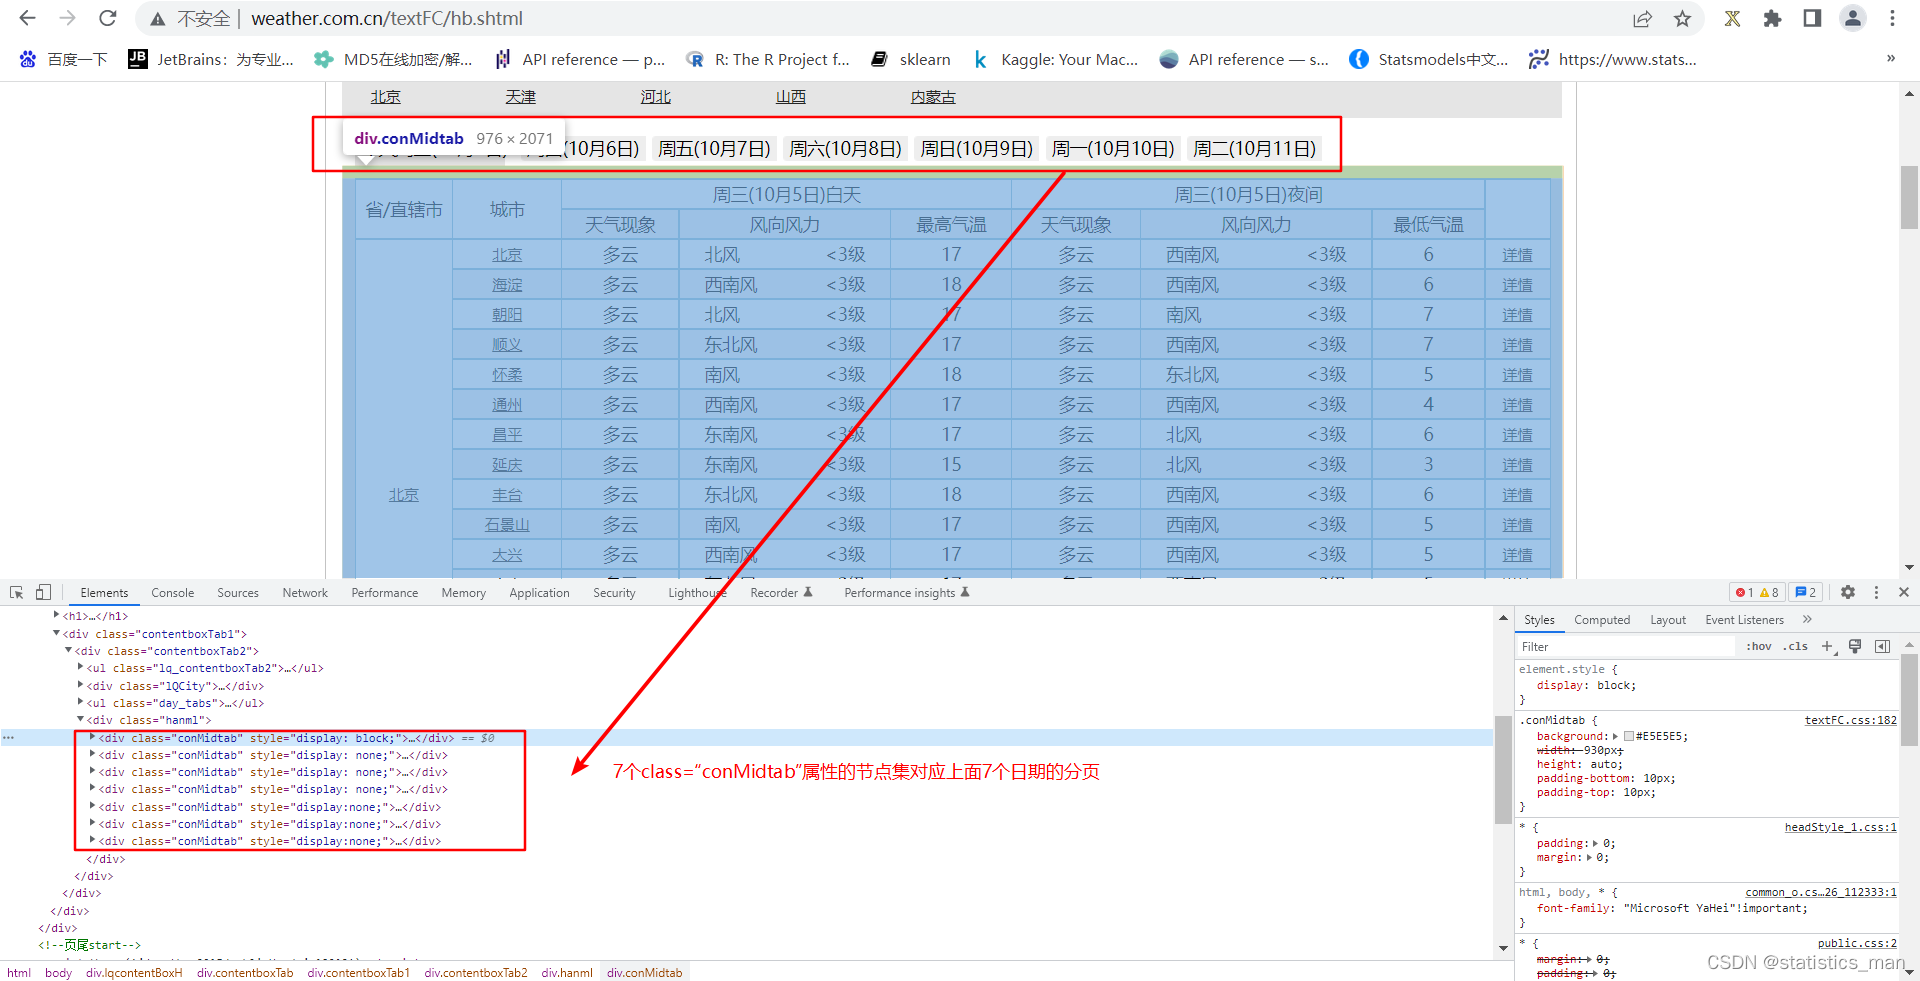Open the Extensions puzzle-piece icon

pyautogui.click(x=1772, y=18)
